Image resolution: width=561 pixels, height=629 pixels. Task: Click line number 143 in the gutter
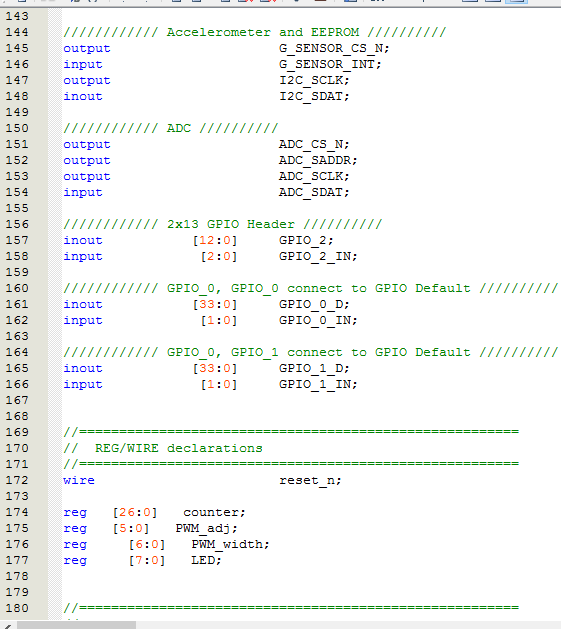click(17, 16)
